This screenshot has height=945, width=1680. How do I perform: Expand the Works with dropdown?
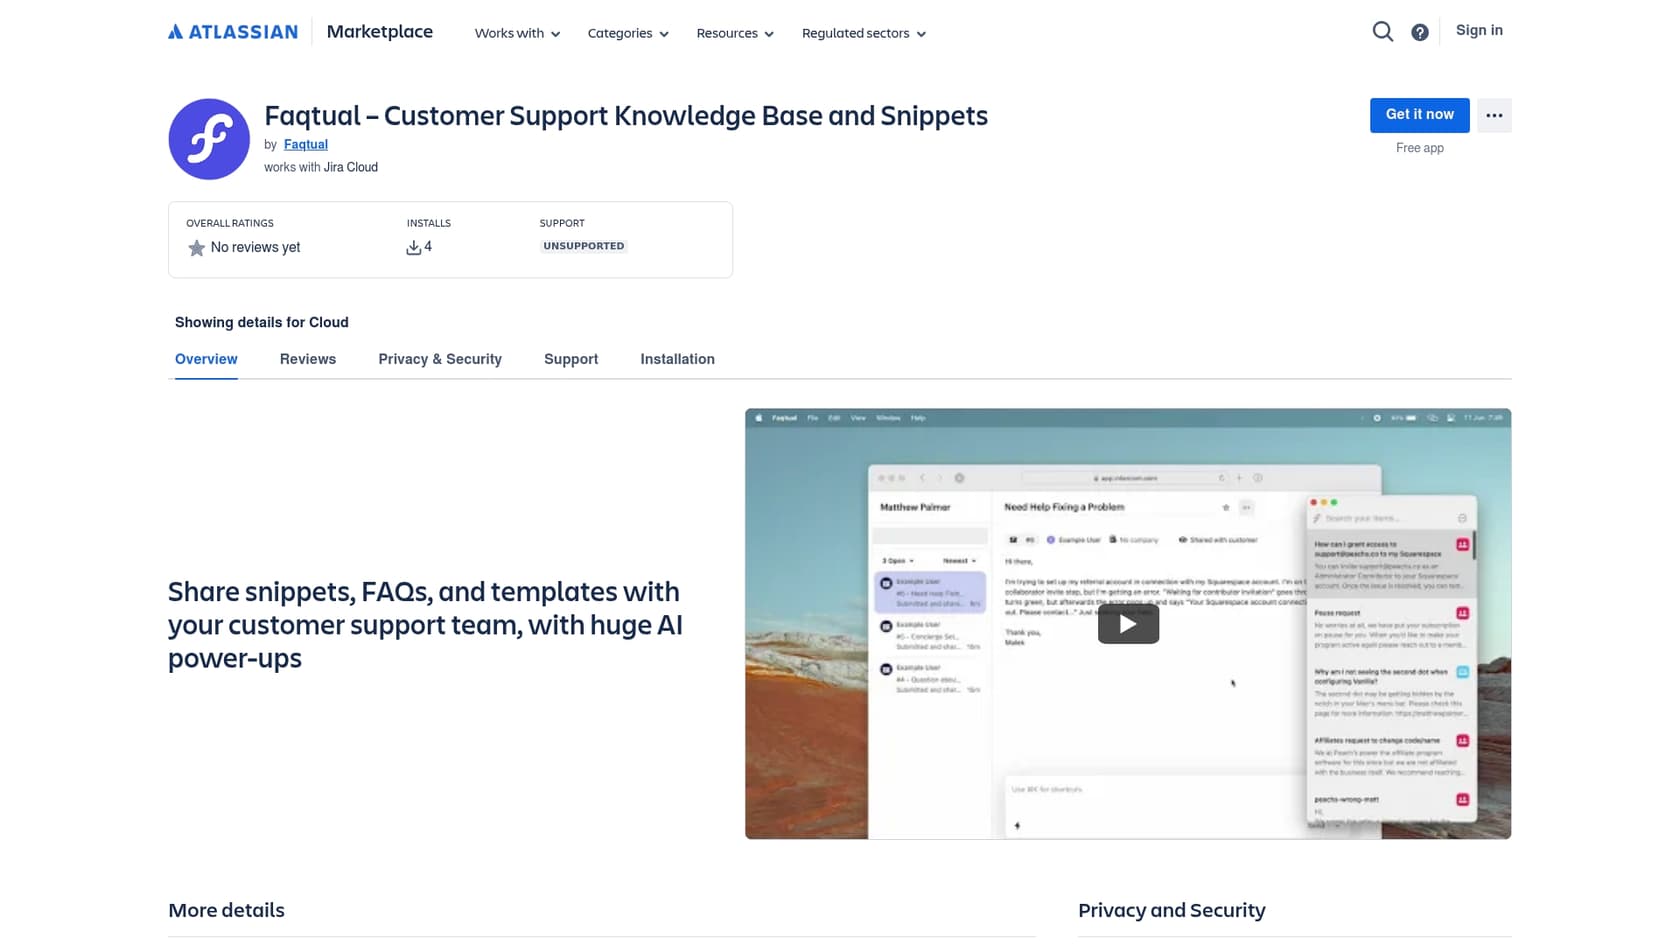tap(517, 33)
